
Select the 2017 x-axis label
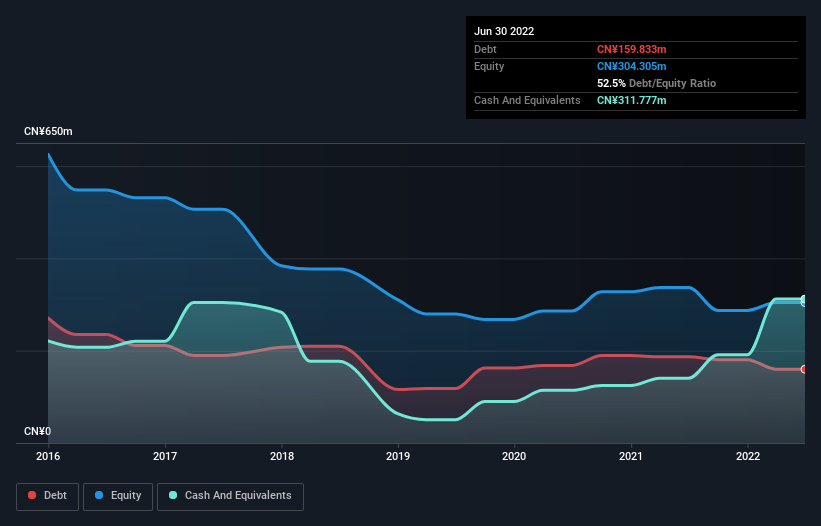pos(165,456)
